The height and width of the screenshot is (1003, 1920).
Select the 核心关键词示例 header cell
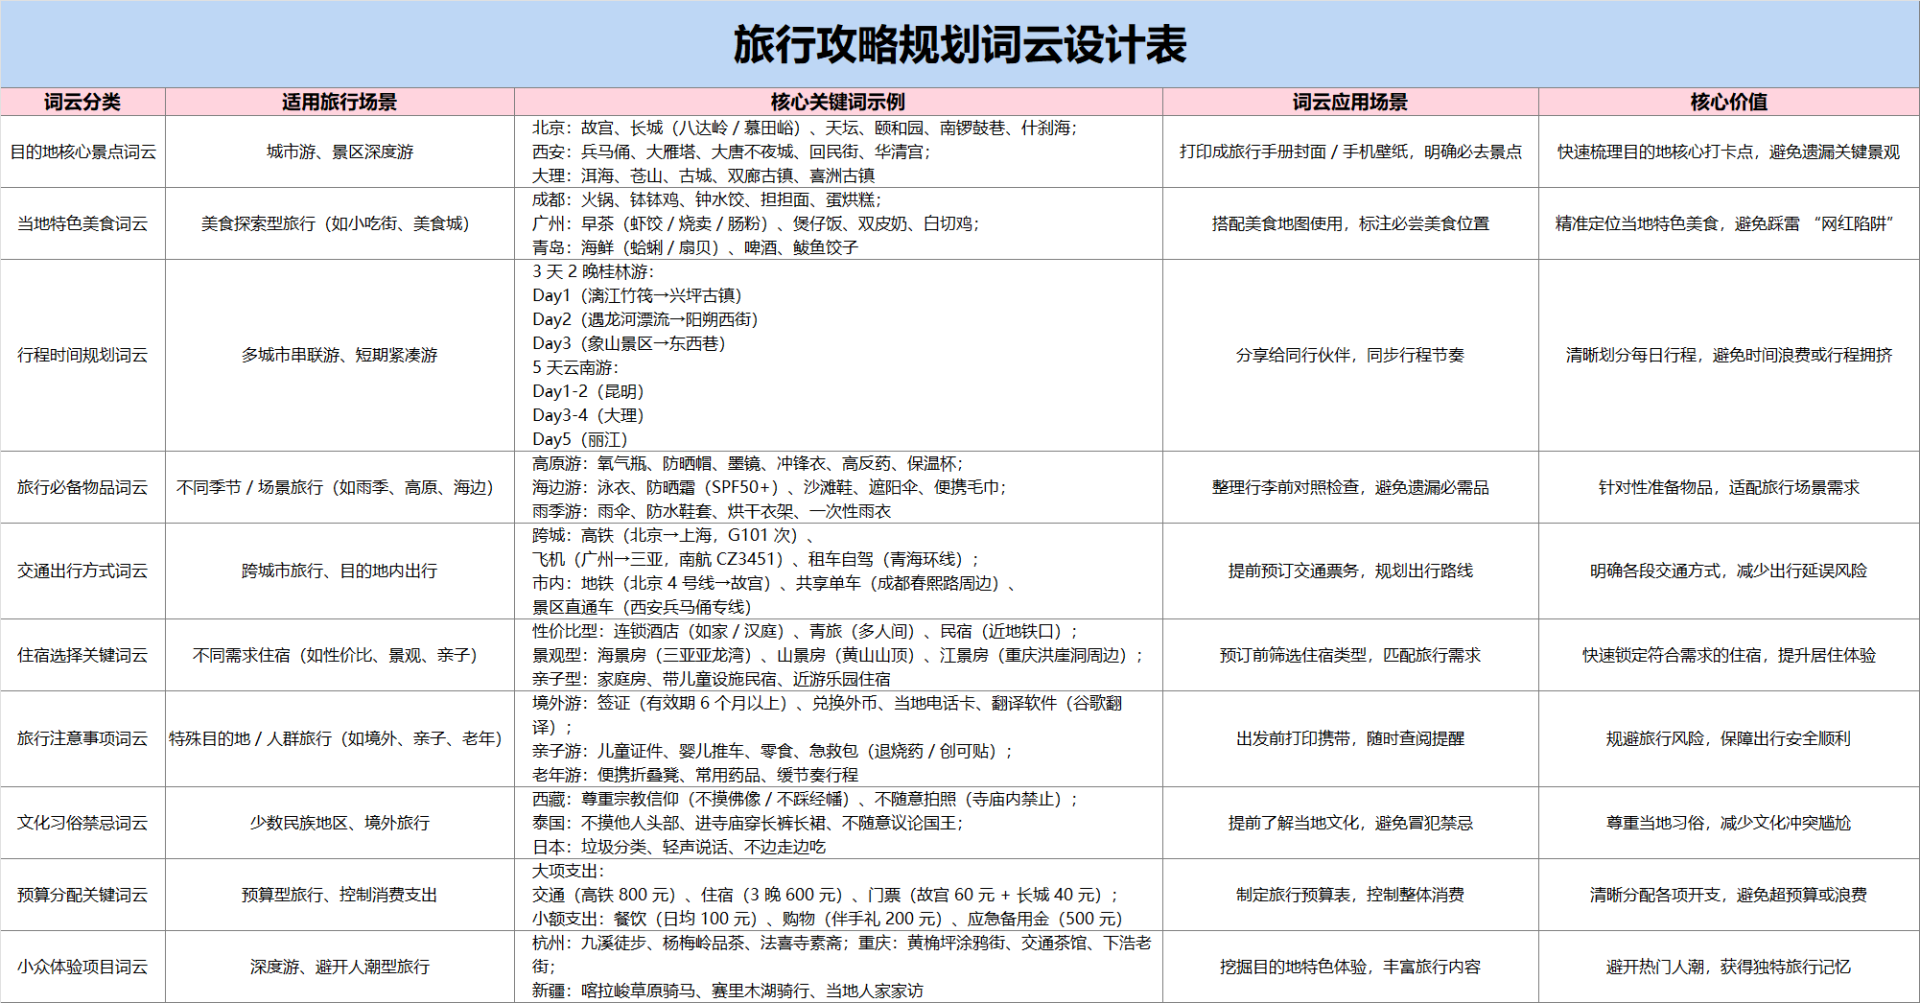(x=838, y=101)
